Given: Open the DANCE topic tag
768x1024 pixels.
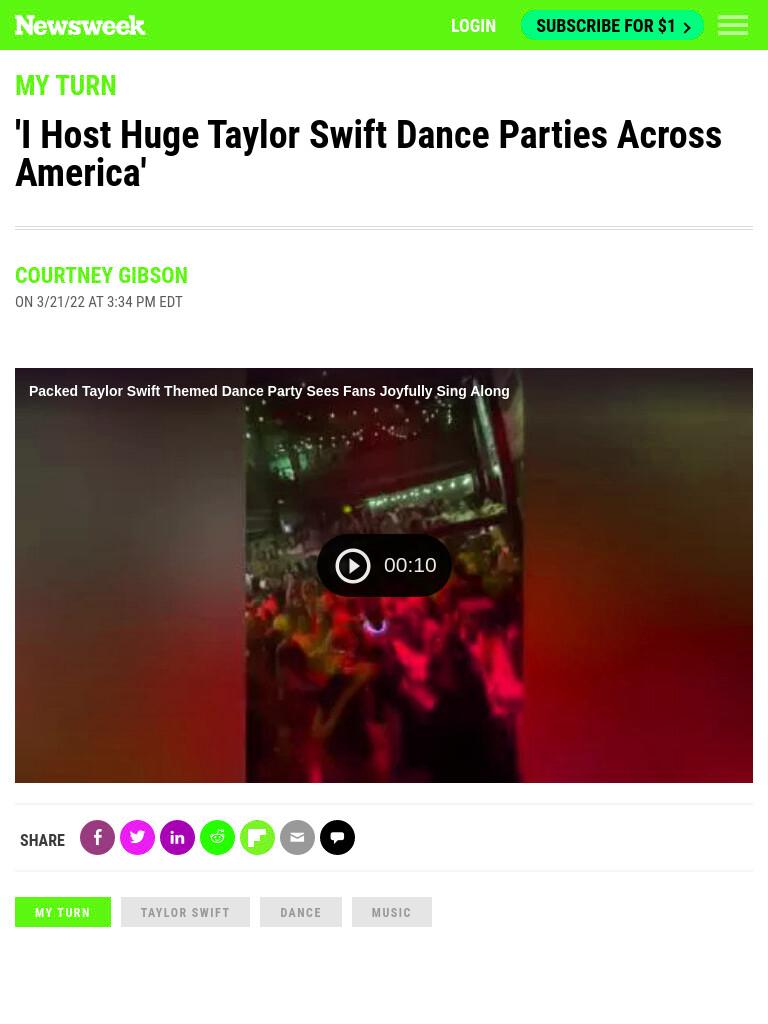Looking at the screenshot, I should tap(301, 912).
